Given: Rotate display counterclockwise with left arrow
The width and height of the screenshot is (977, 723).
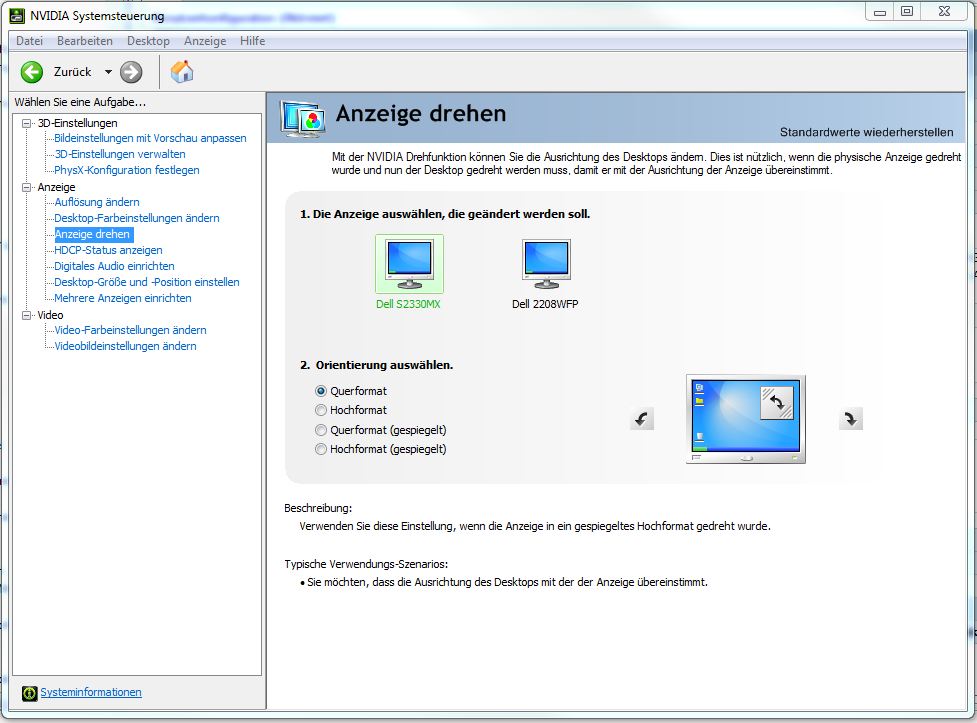Looking at the screenshot, I should 642,419.
